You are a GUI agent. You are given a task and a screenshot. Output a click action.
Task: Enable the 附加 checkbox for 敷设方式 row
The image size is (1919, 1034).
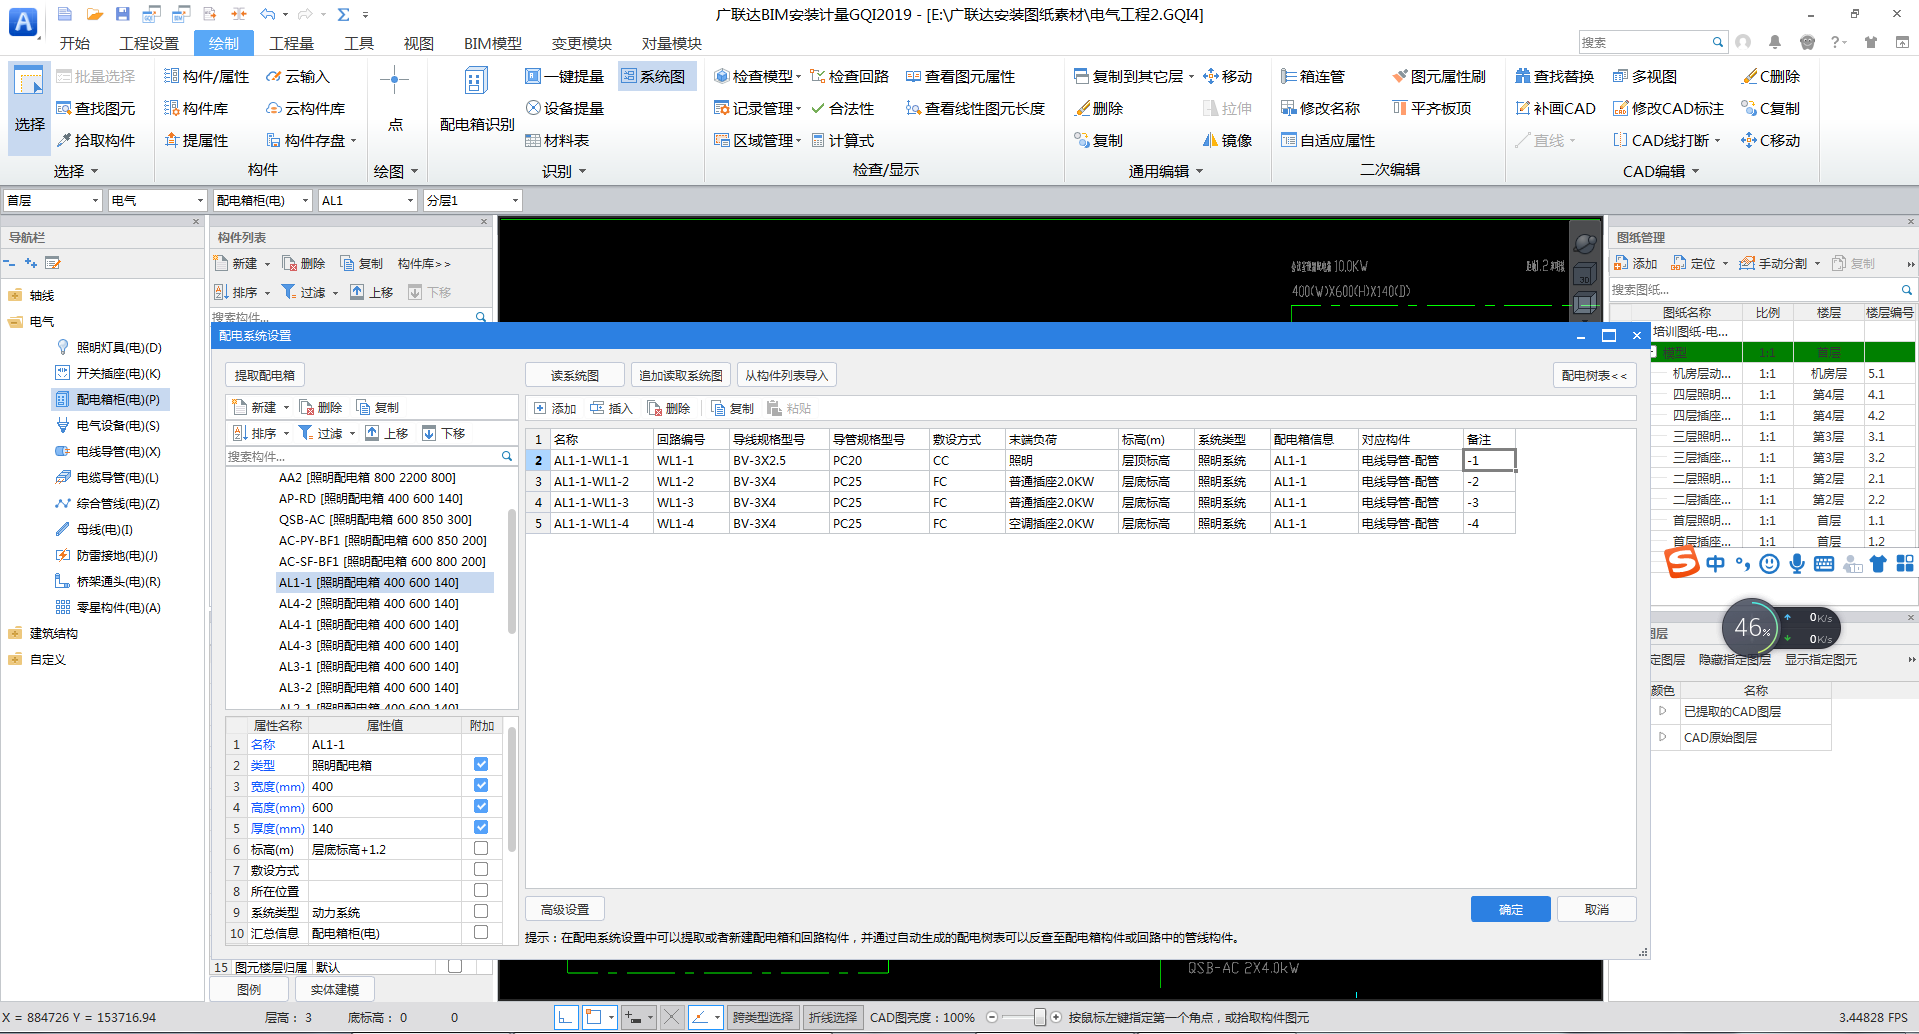point(481,869)
